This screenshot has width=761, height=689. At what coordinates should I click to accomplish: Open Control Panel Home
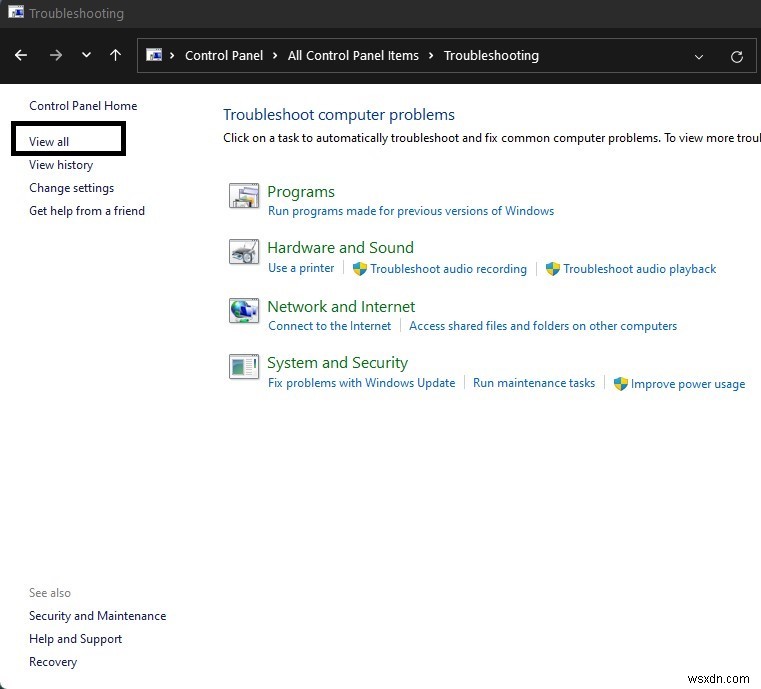click(x=83, y=106)
